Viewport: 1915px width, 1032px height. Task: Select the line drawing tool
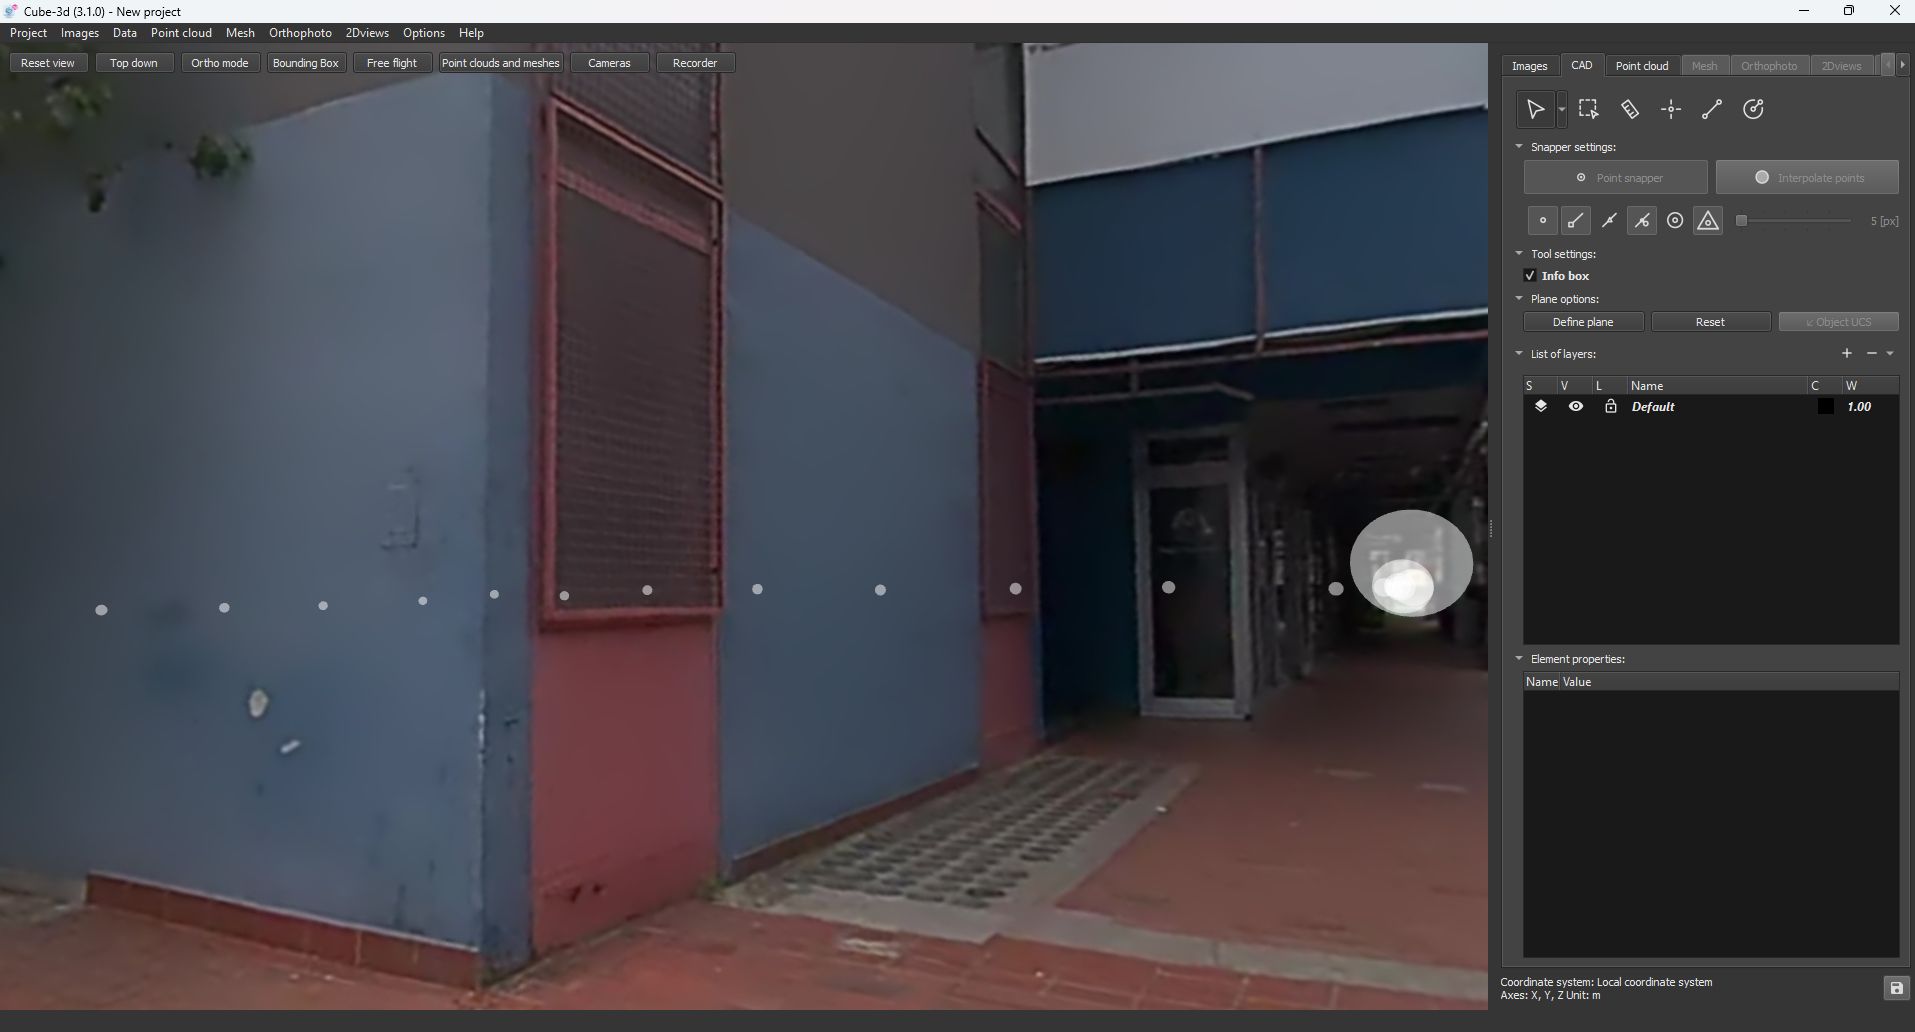(1712, 109)
